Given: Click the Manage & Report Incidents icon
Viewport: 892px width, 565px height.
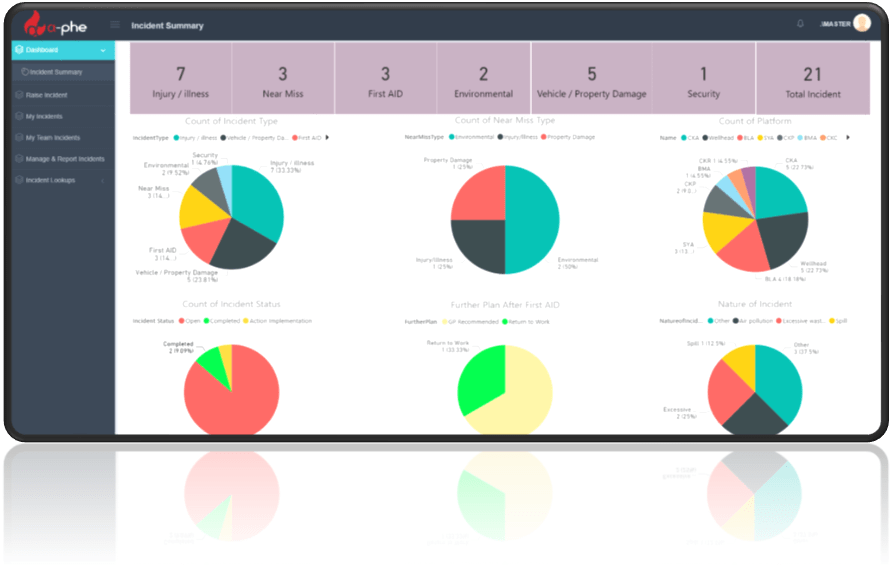Looking at the screenshot, I should 19,159.
